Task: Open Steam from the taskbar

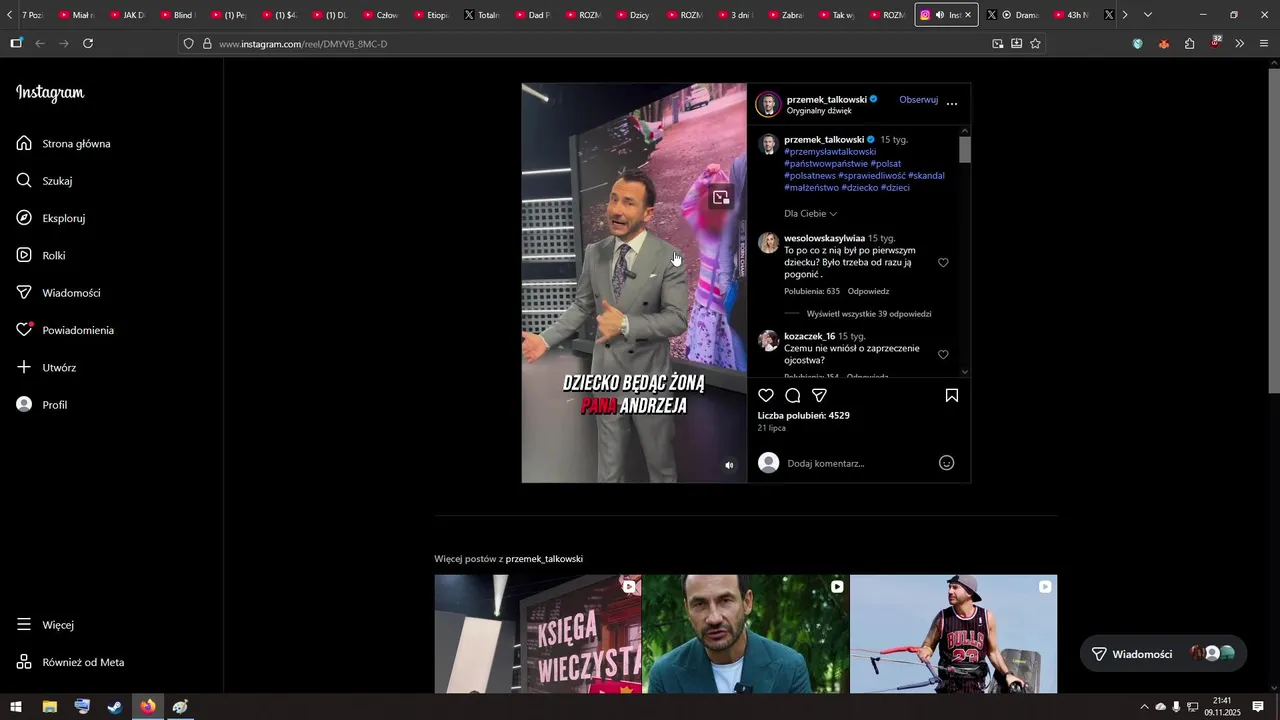Action: 115,707
